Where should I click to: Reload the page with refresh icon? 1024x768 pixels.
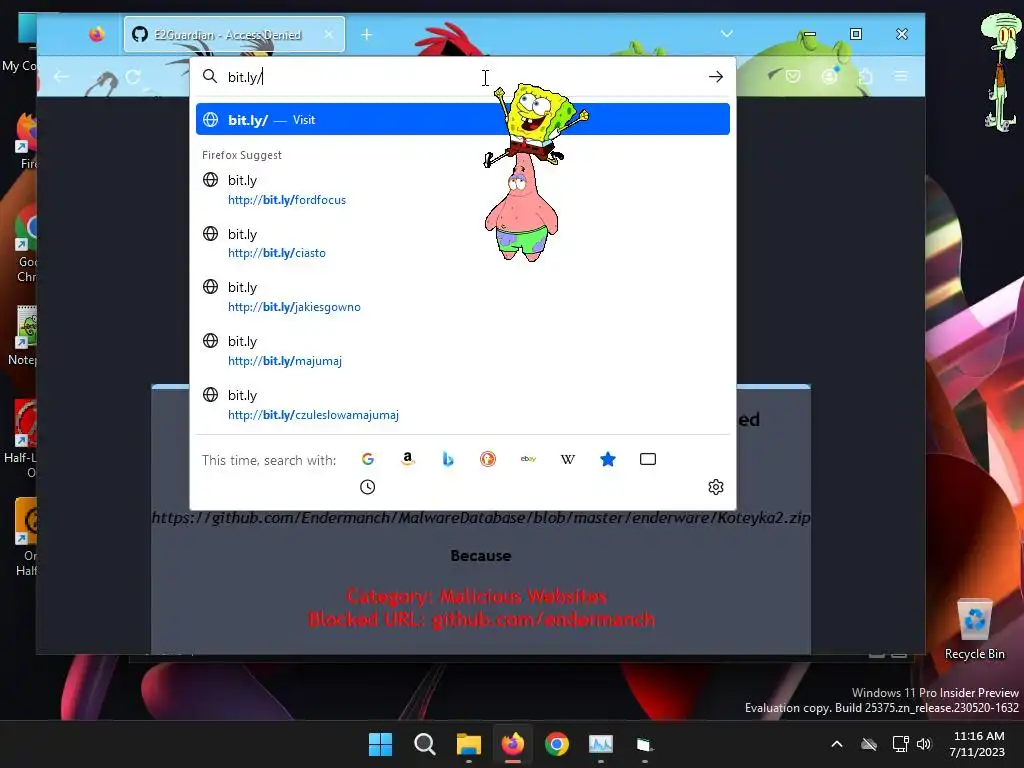(133, 77)
